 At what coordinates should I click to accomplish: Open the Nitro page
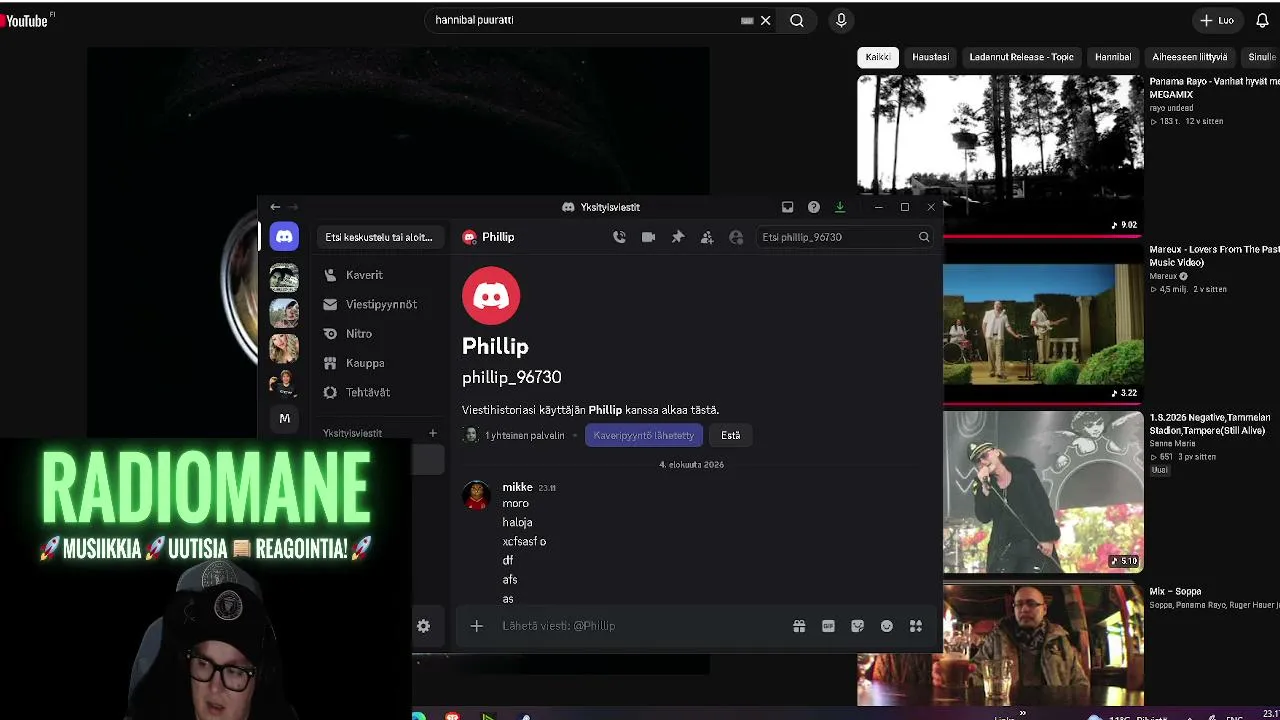pyautogui.click(x=380, y=334)
